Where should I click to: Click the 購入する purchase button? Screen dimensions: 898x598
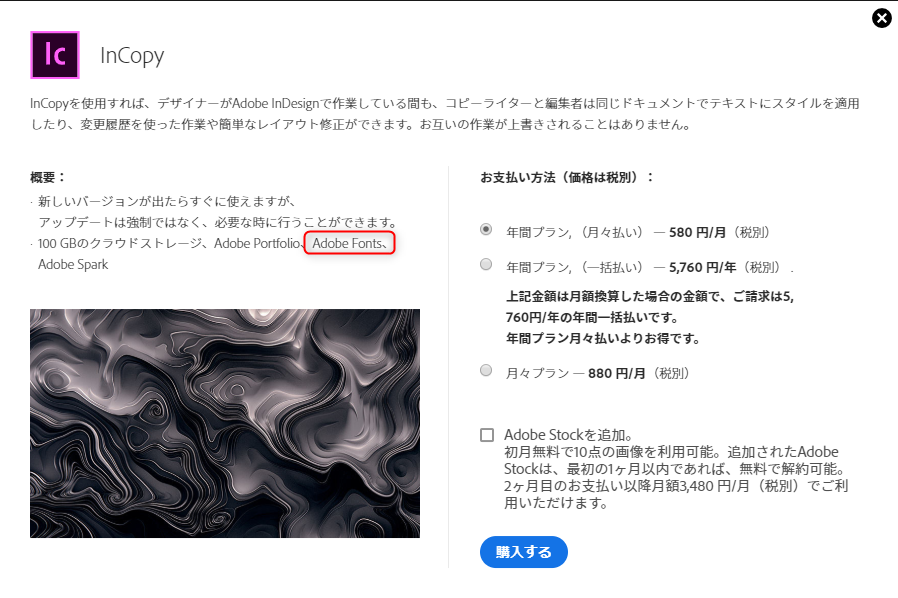pyautogui.click(x=523, y=552)
